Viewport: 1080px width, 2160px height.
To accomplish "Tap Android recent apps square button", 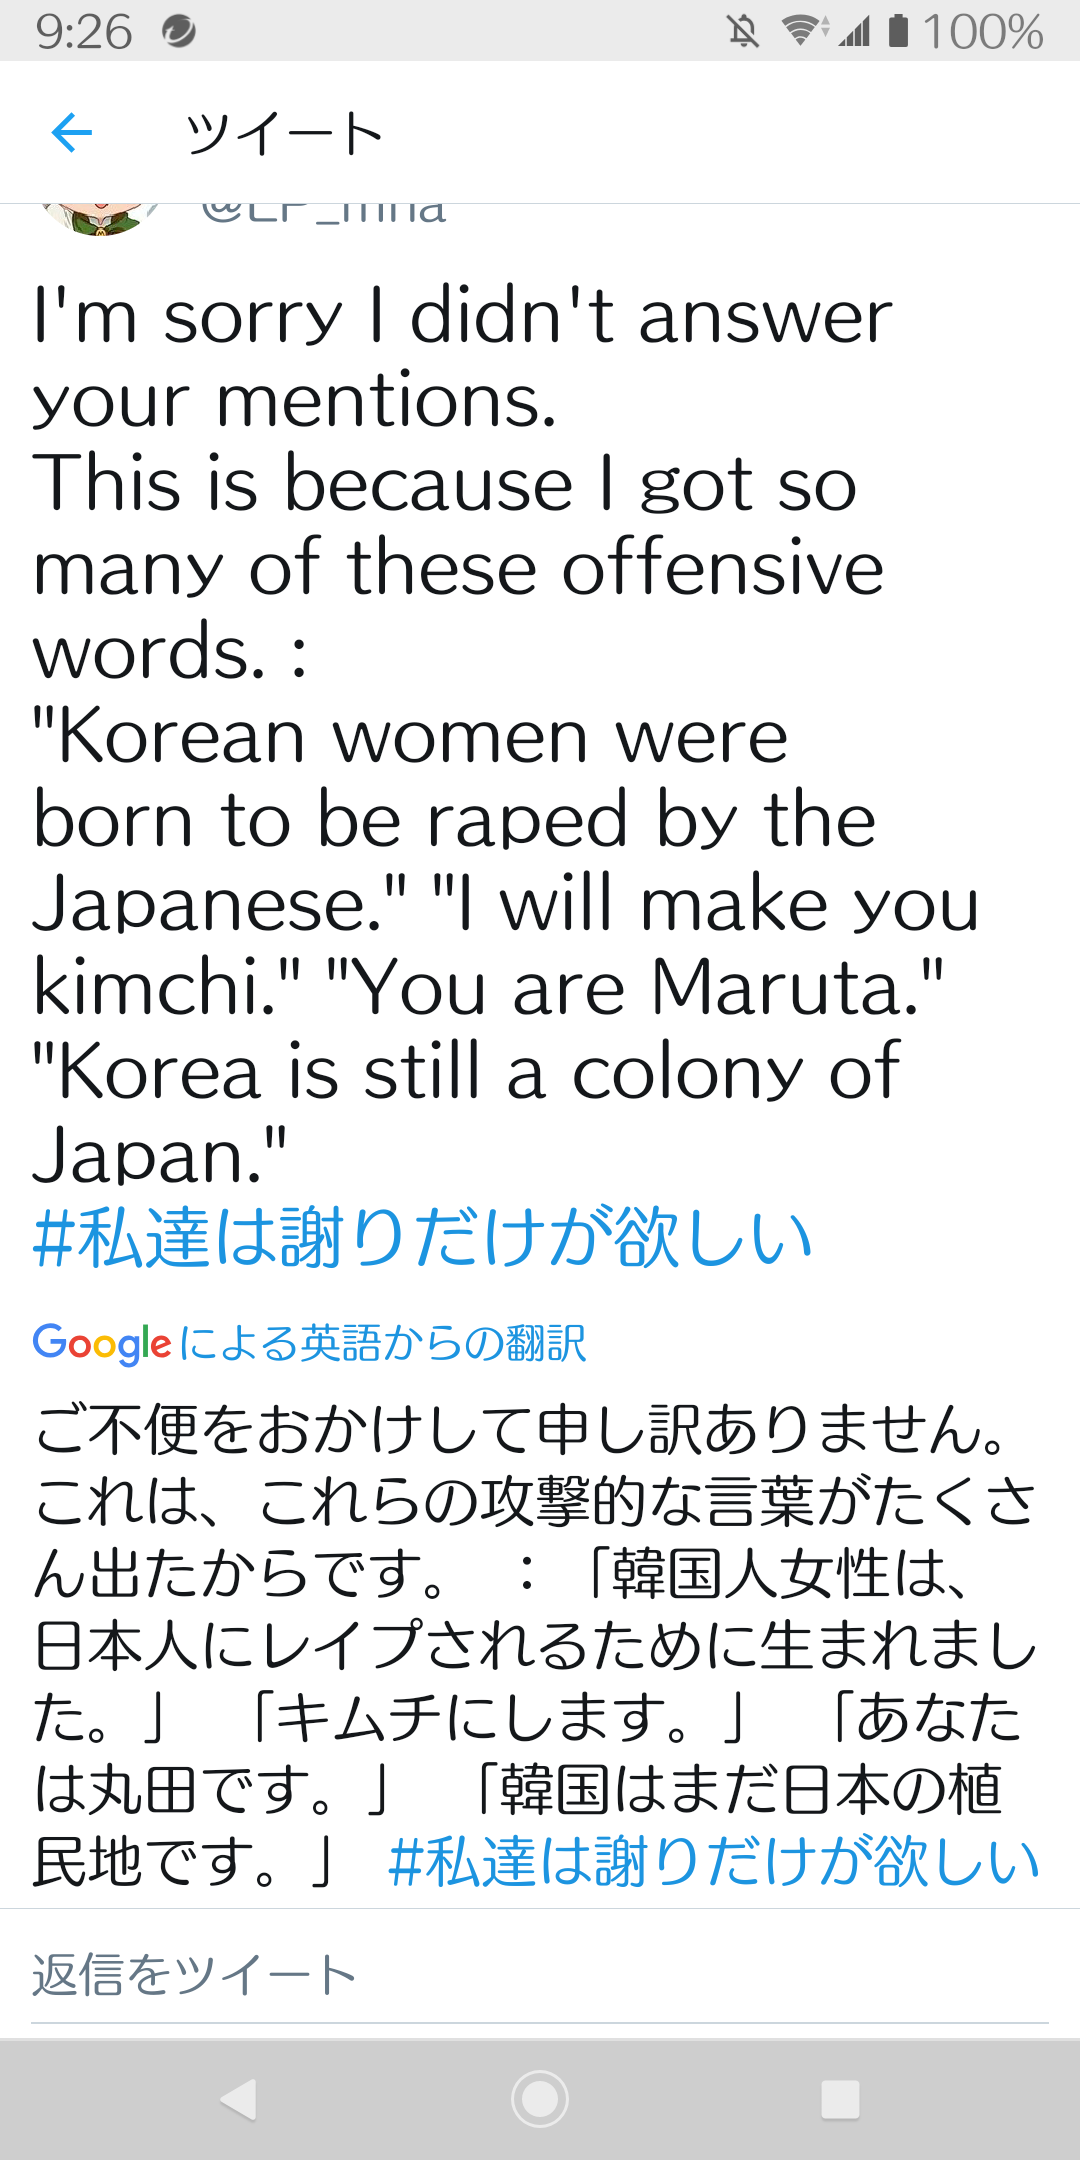I will pos(840,2099).
